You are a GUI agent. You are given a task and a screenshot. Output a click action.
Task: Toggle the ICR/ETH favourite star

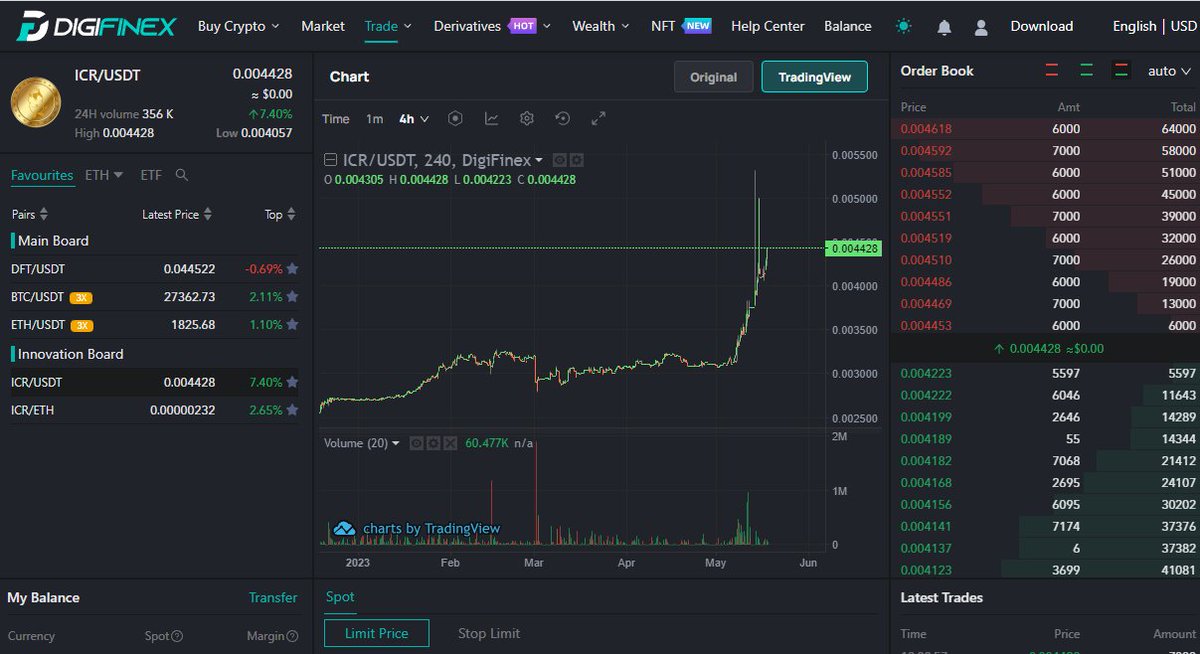coord(292,410)
